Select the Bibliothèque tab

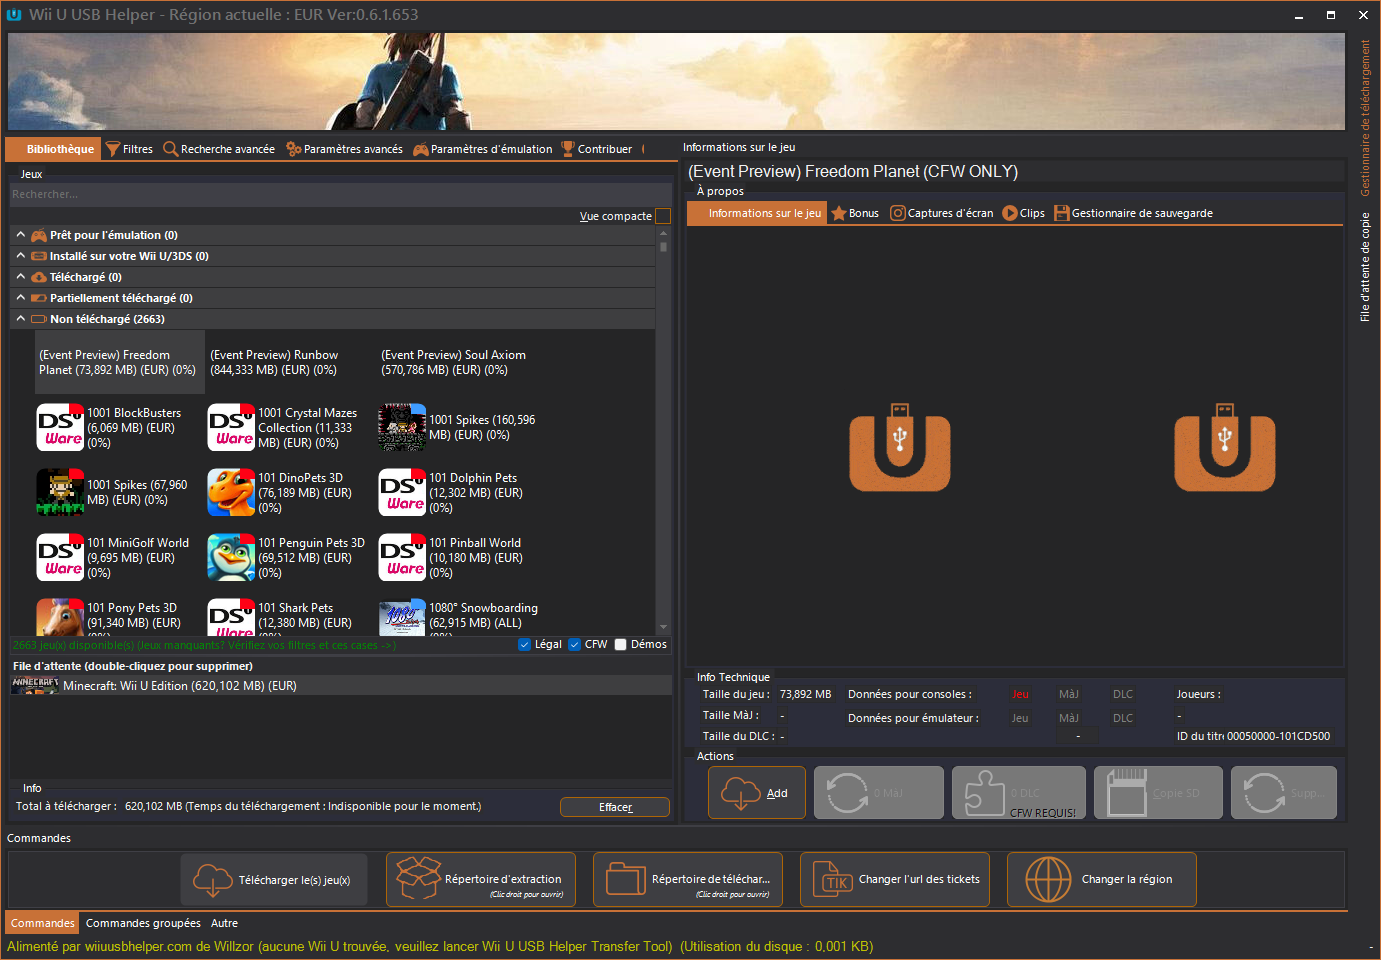[x=53, y=149]
